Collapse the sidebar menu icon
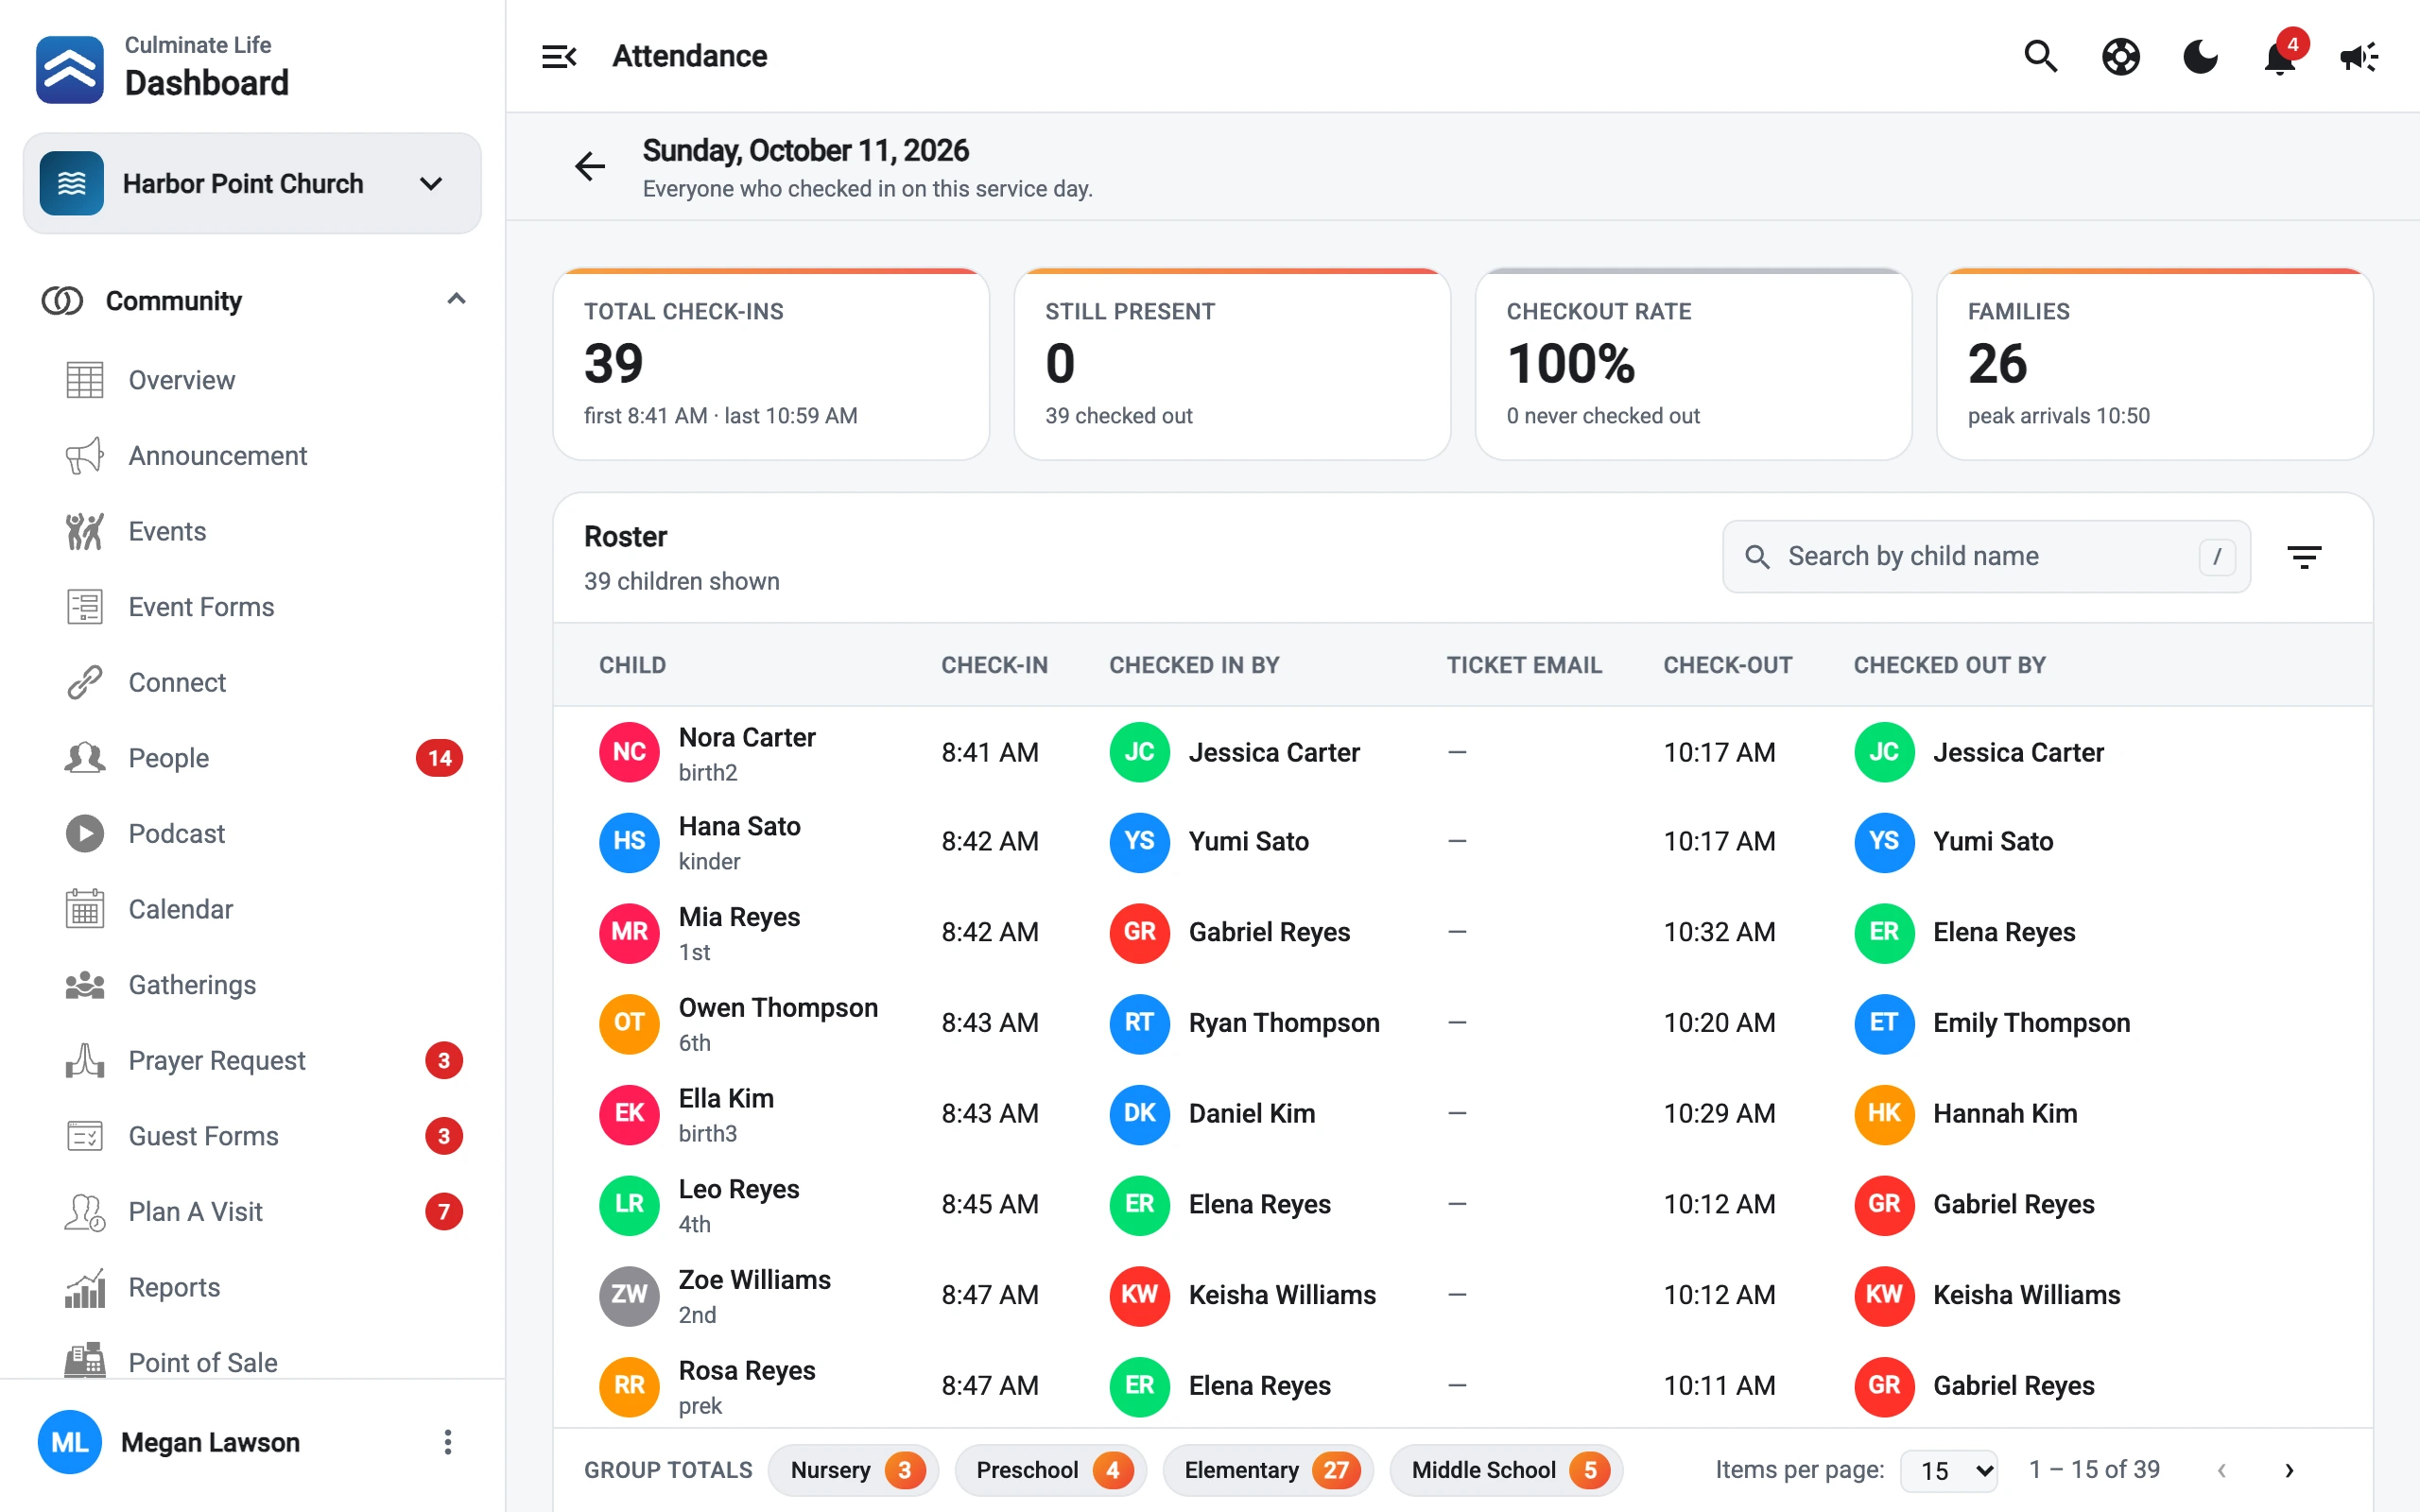 559,57
